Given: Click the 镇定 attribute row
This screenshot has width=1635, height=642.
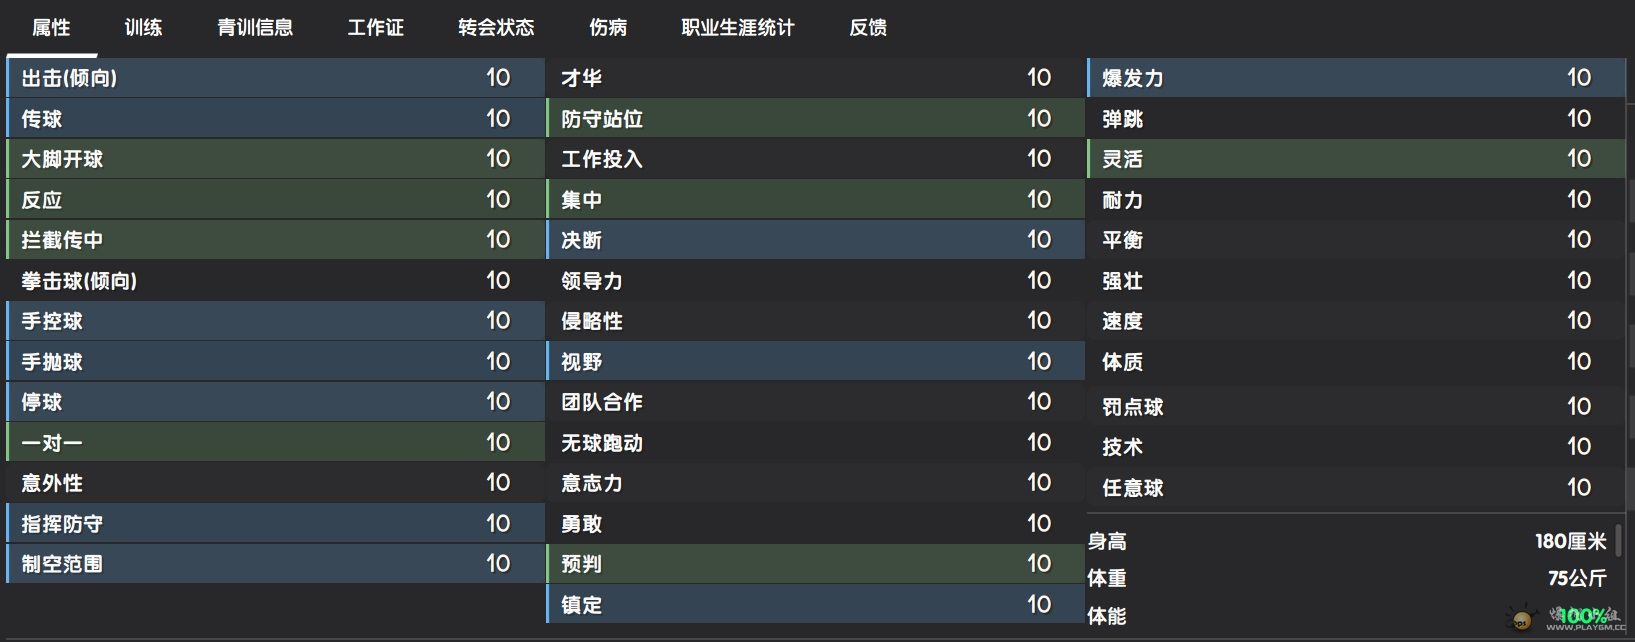Looking at the screenshot, I should [815, 605].
